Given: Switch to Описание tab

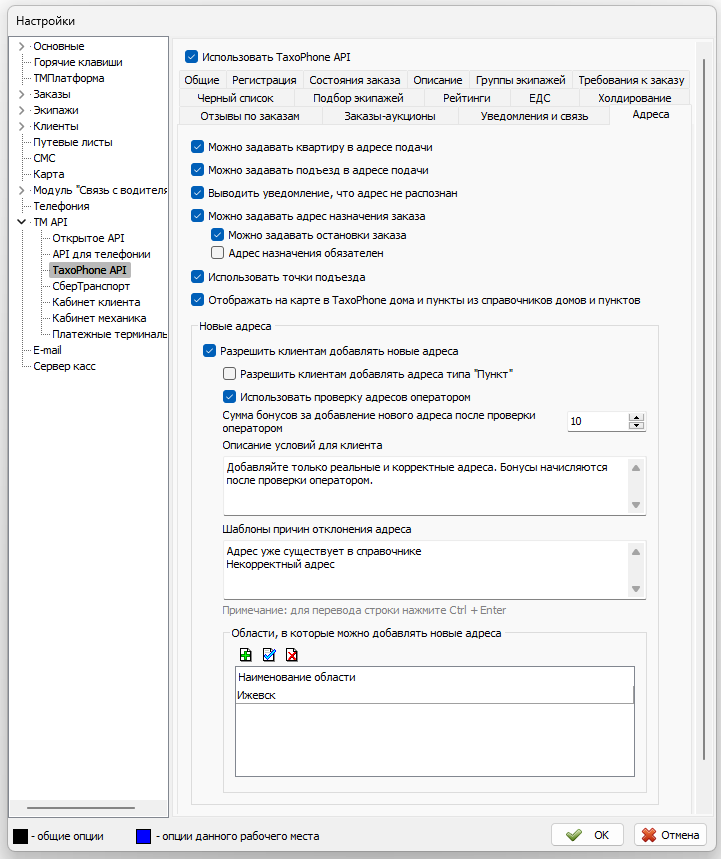Looking at the screenshot, I should point(438,80).
